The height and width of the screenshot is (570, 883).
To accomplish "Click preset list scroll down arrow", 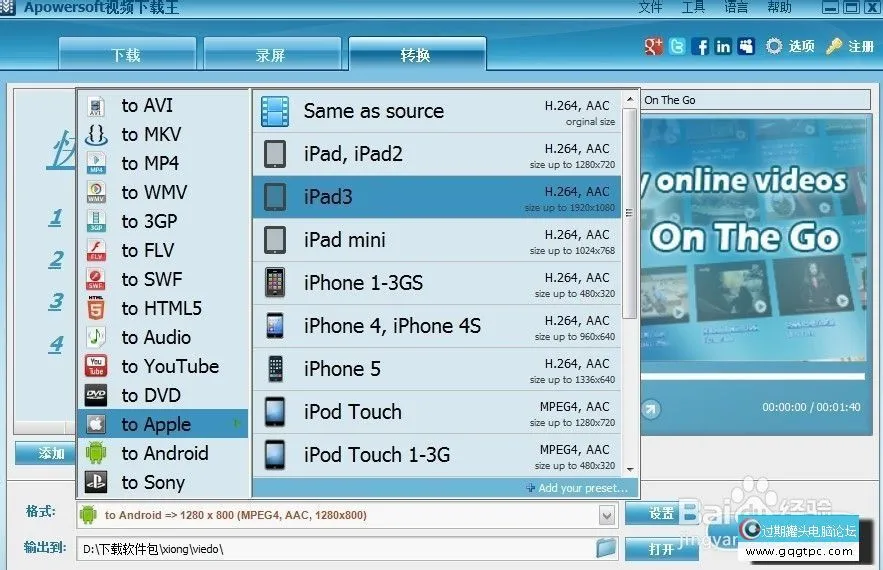I will pos(630,469).
